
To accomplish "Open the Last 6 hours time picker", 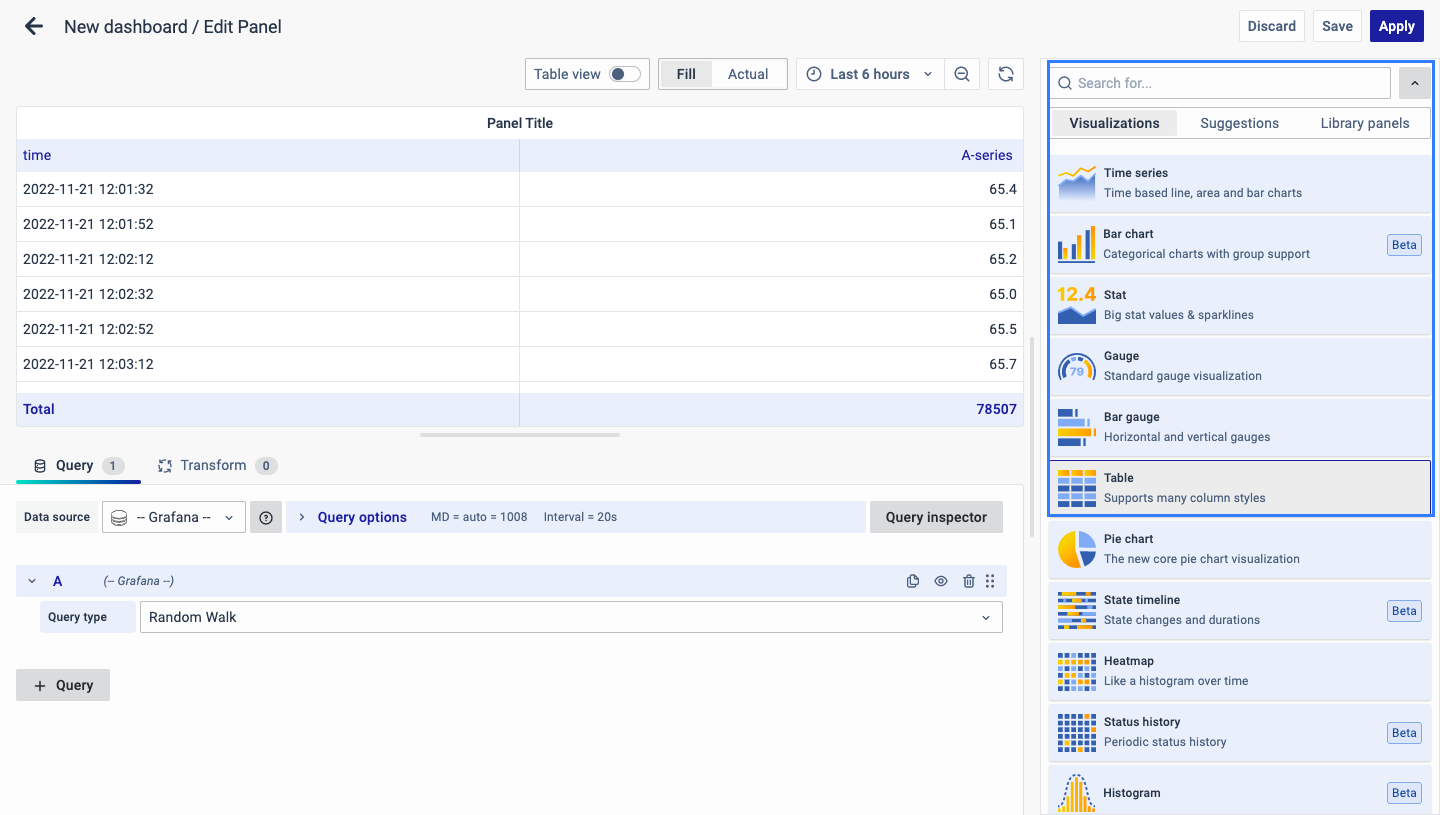I will (x=870, y=74).
